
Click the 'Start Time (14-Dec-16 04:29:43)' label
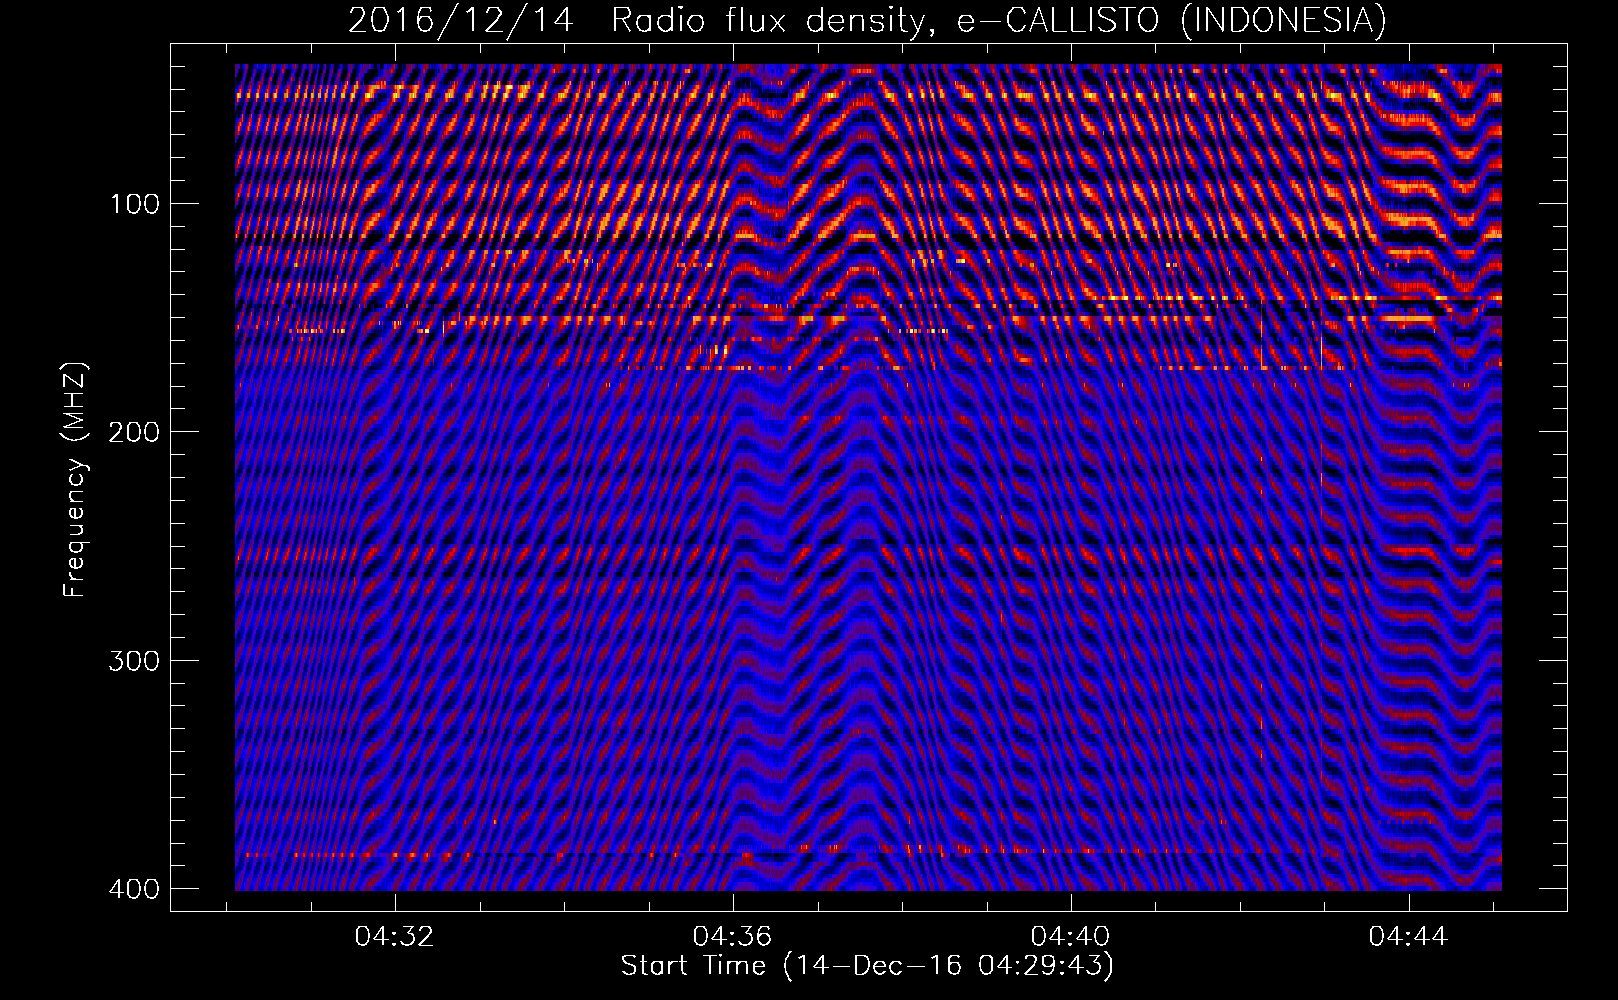pyautogui.click(x=867, y=966)
